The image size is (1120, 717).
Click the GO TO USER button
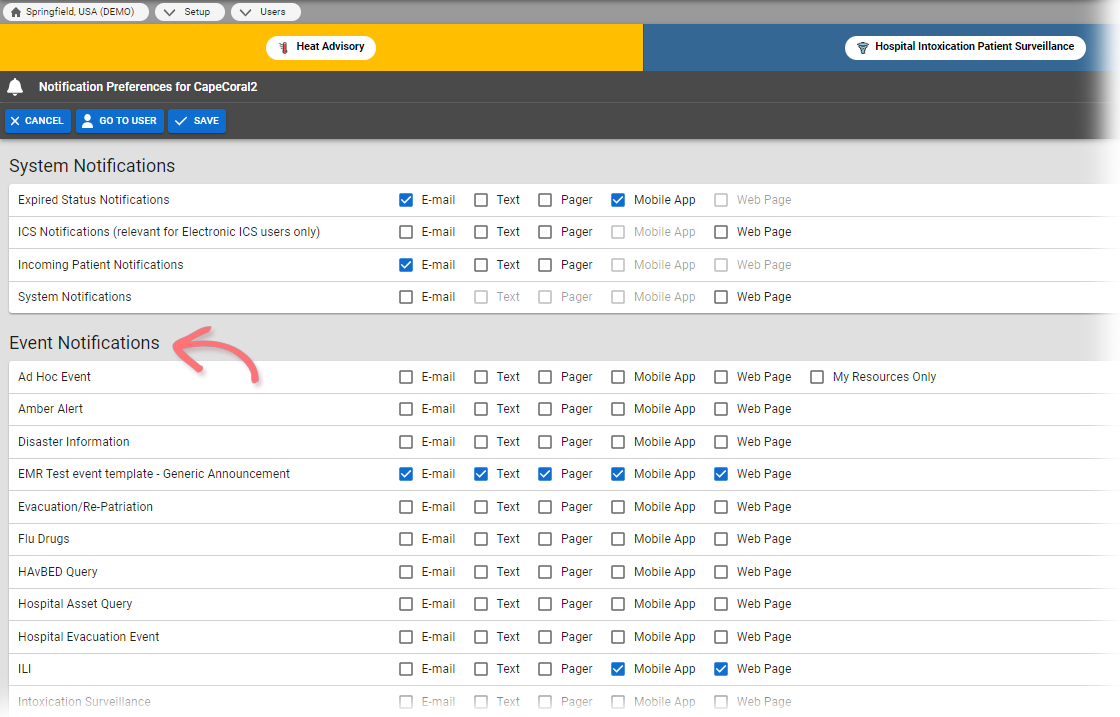[x=119, y=120]
